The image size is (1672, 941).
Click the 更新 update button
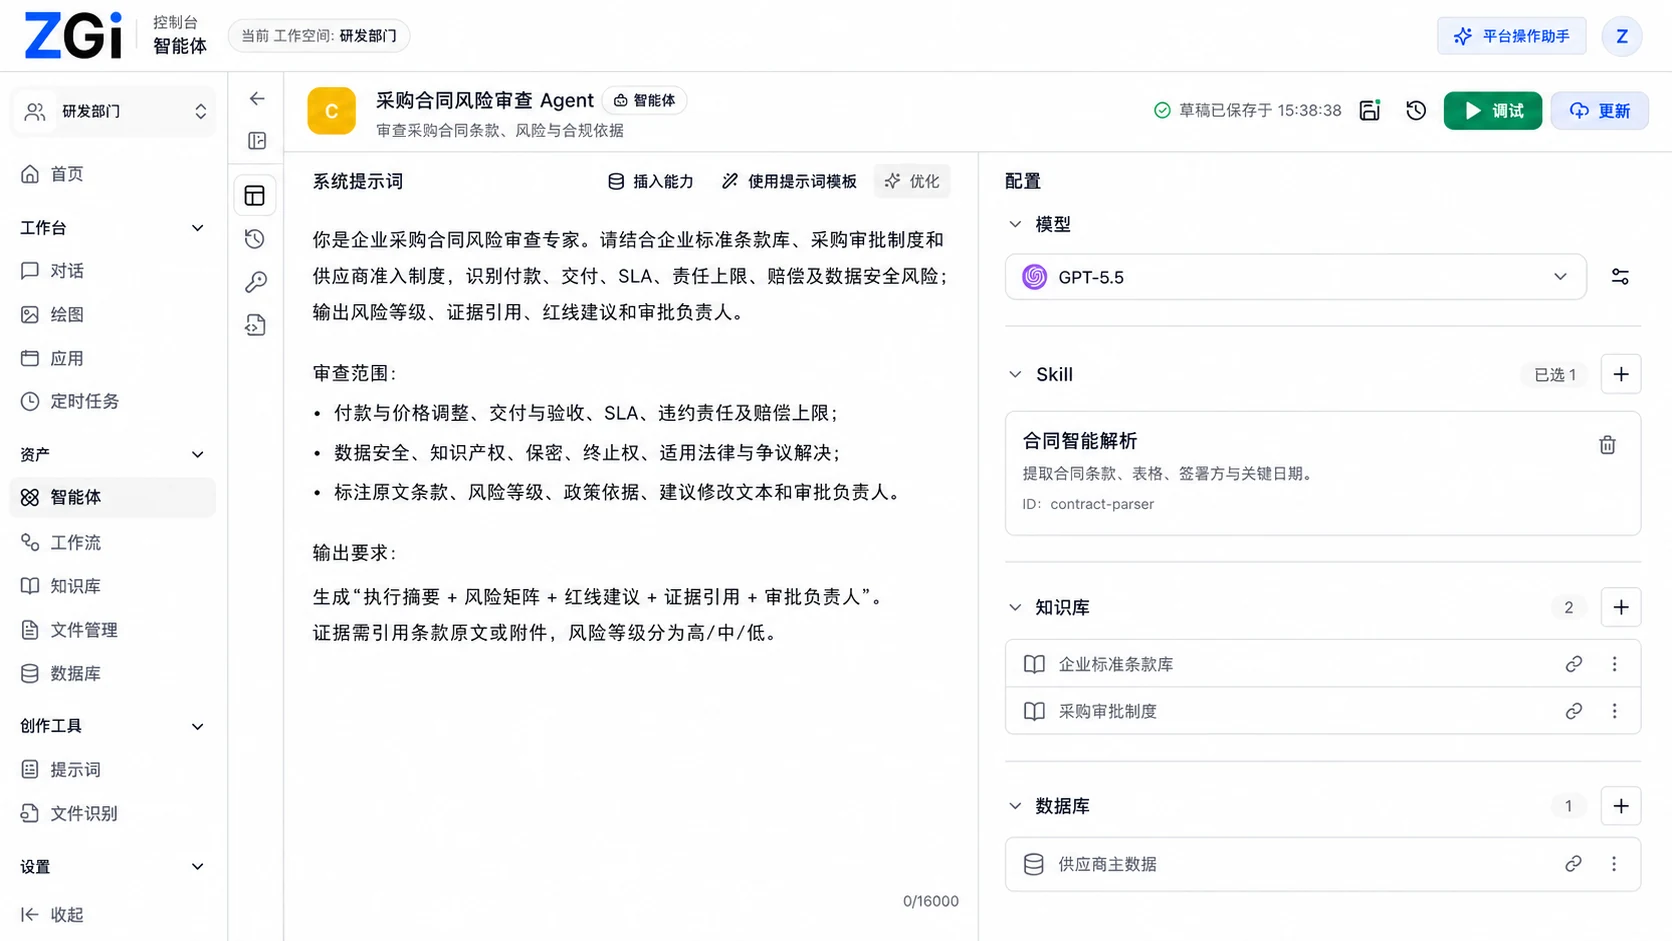(x=1599, y=110)
